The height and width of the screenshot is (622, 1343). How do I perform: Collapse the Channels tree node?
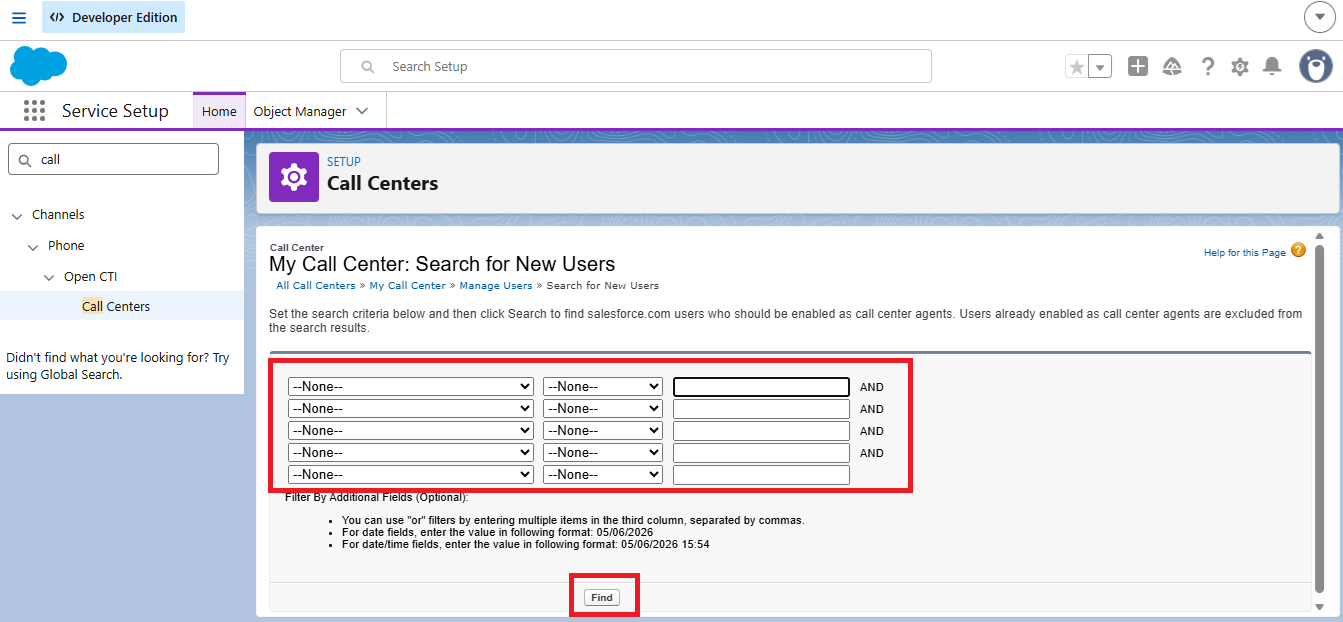click(17, 216)
